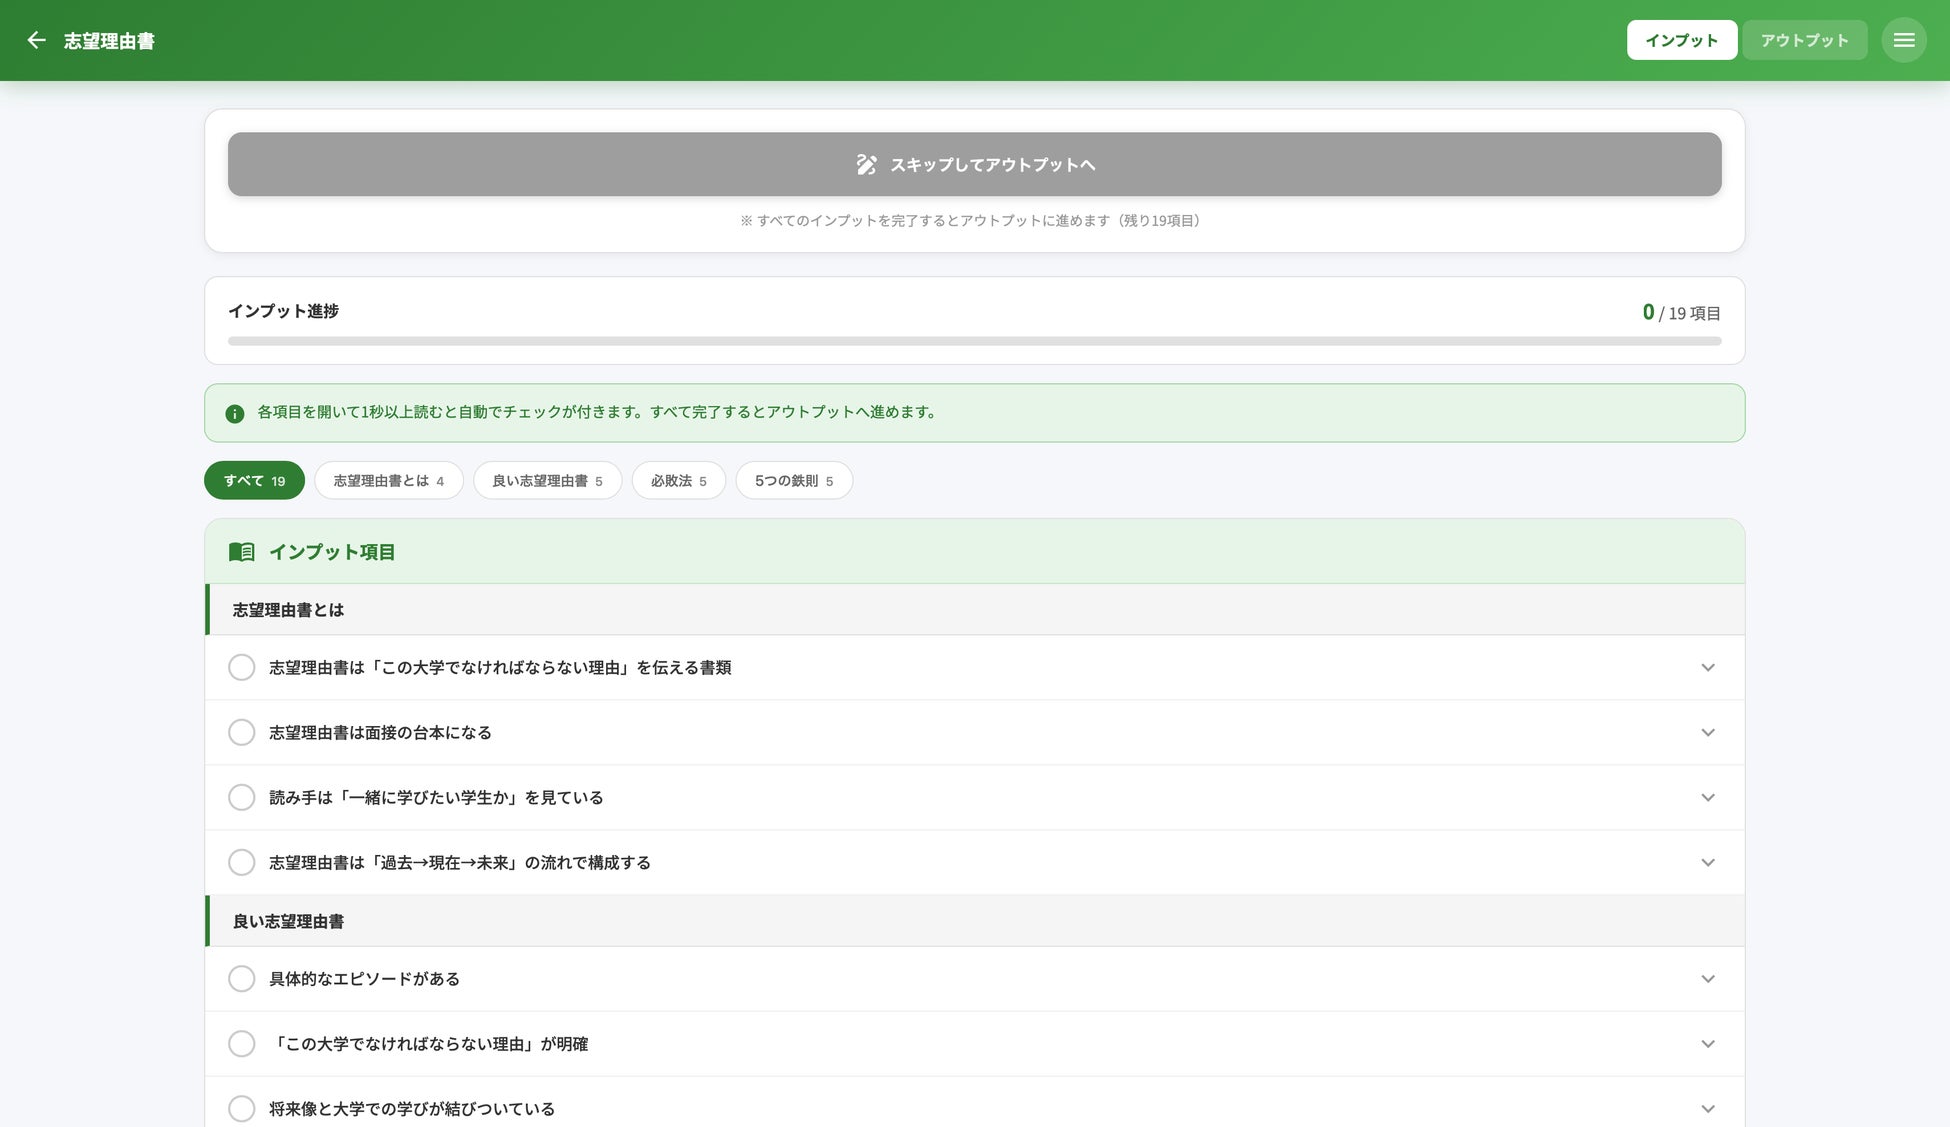Click the book icon next to インプット項目
Image resolution: width=1950 pixels, height=1127 pixels.
242,552
